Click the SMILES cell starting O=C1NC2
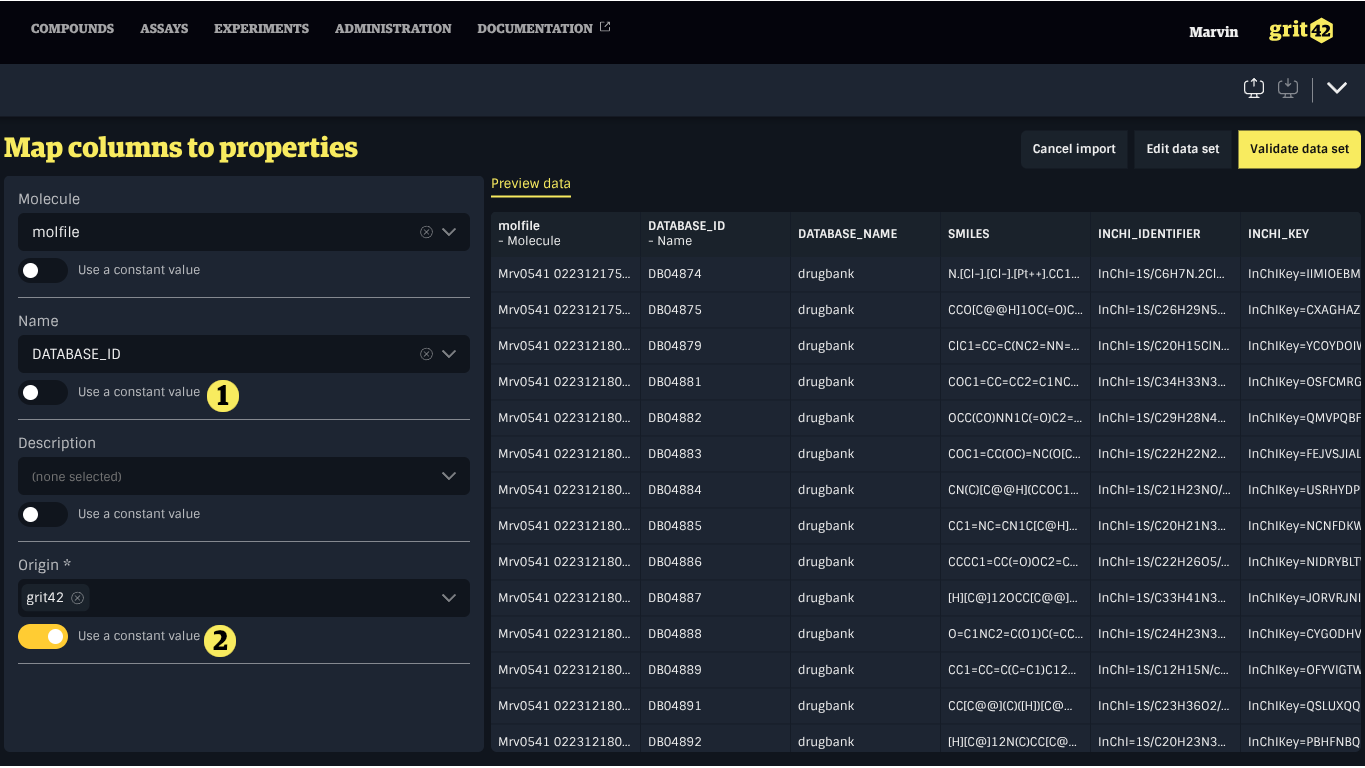The height and width of the screenshot is (768, 1365). coord(1015,634)
